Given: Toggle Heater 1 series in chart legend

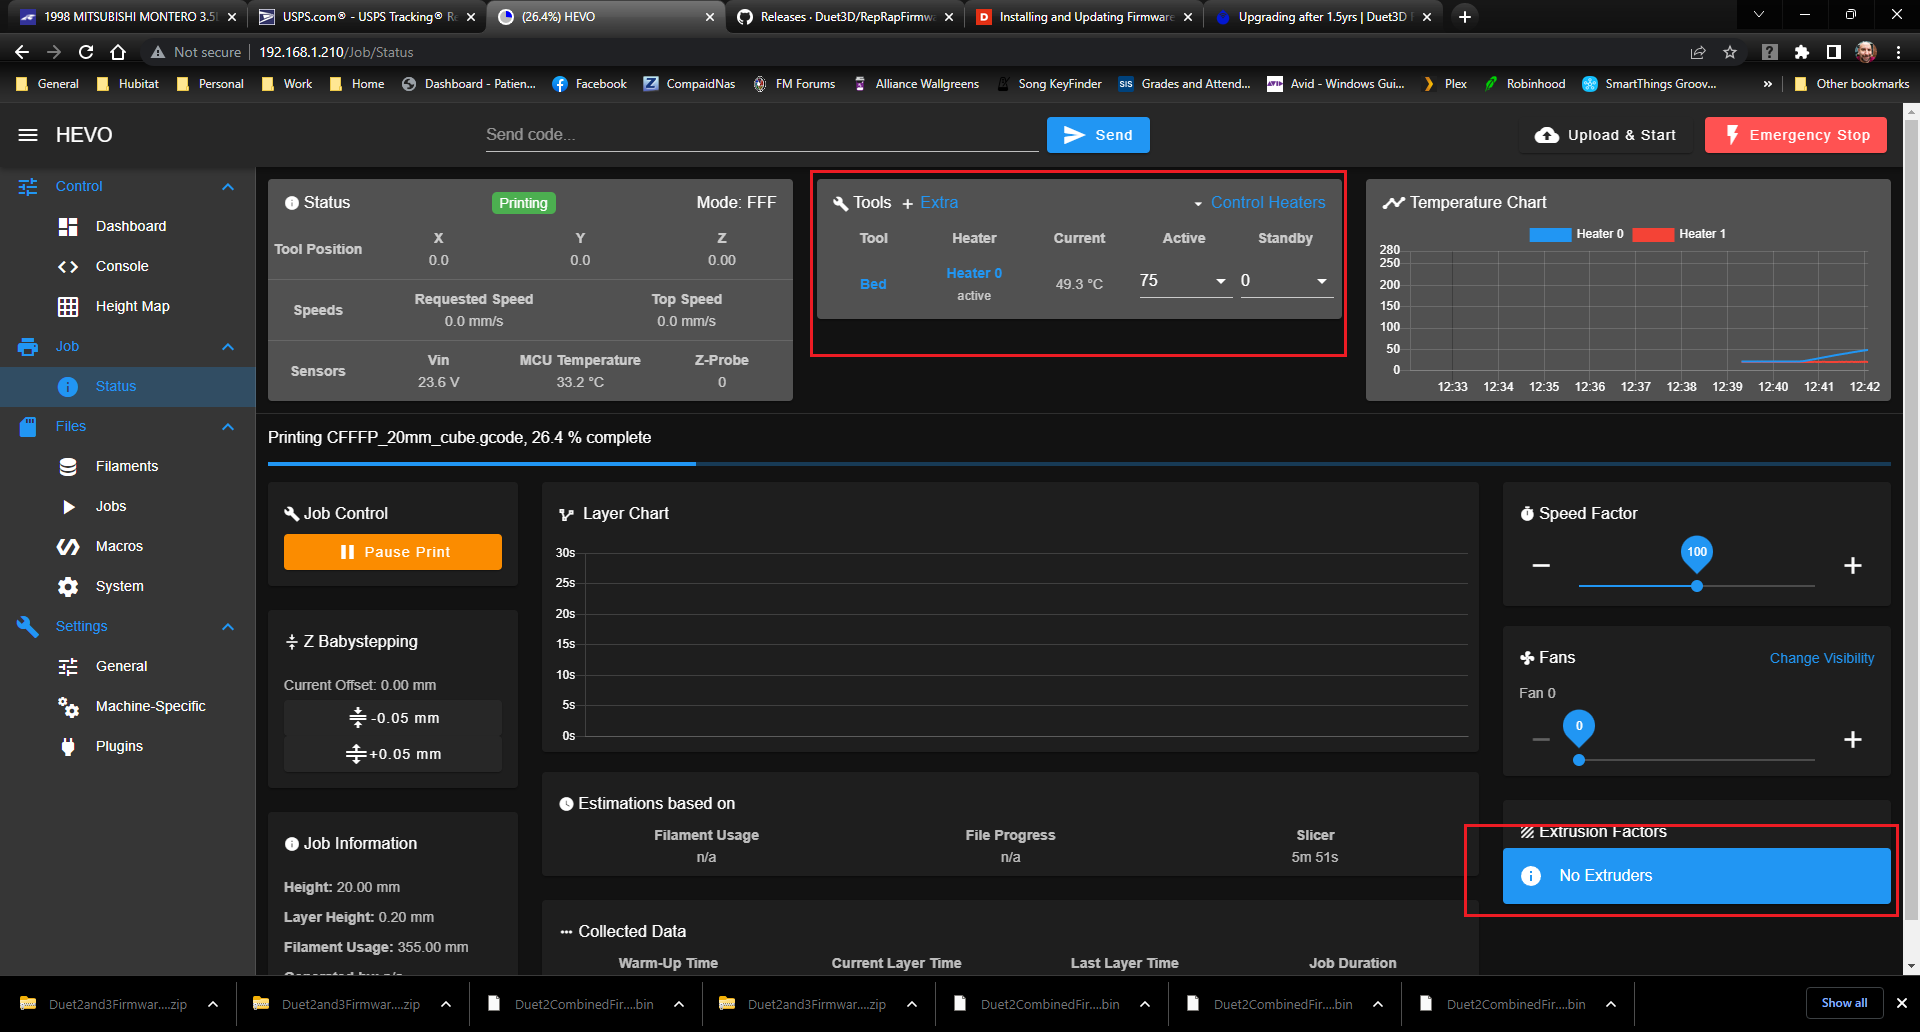Looking at the screenshot, I should click(x=1679, y=234).
